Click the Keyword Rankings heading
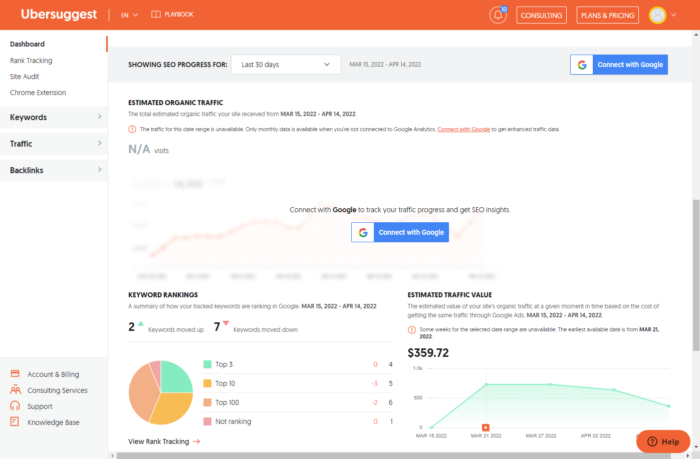 pos(163,295)
